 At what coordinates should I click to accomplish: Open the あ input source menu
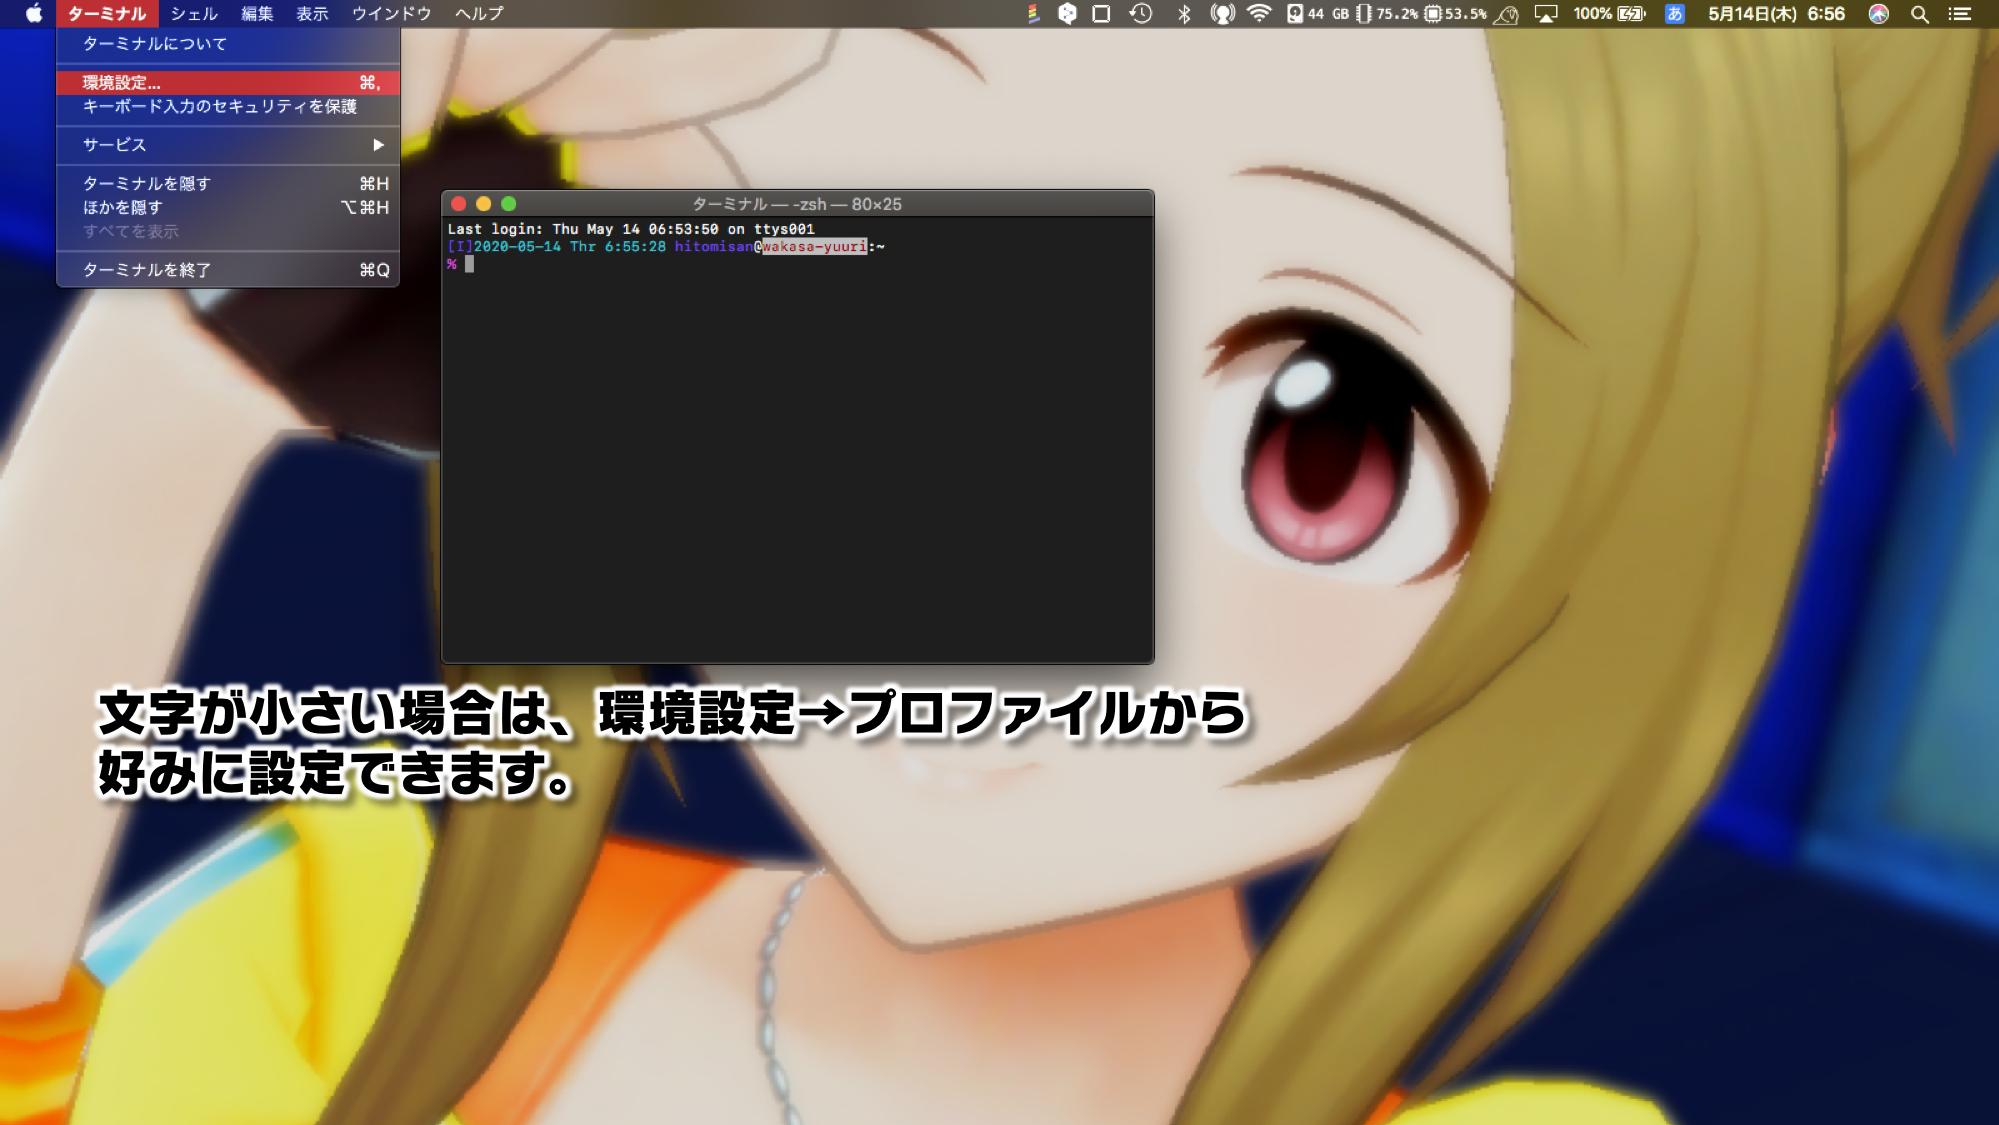point(1674,13)
